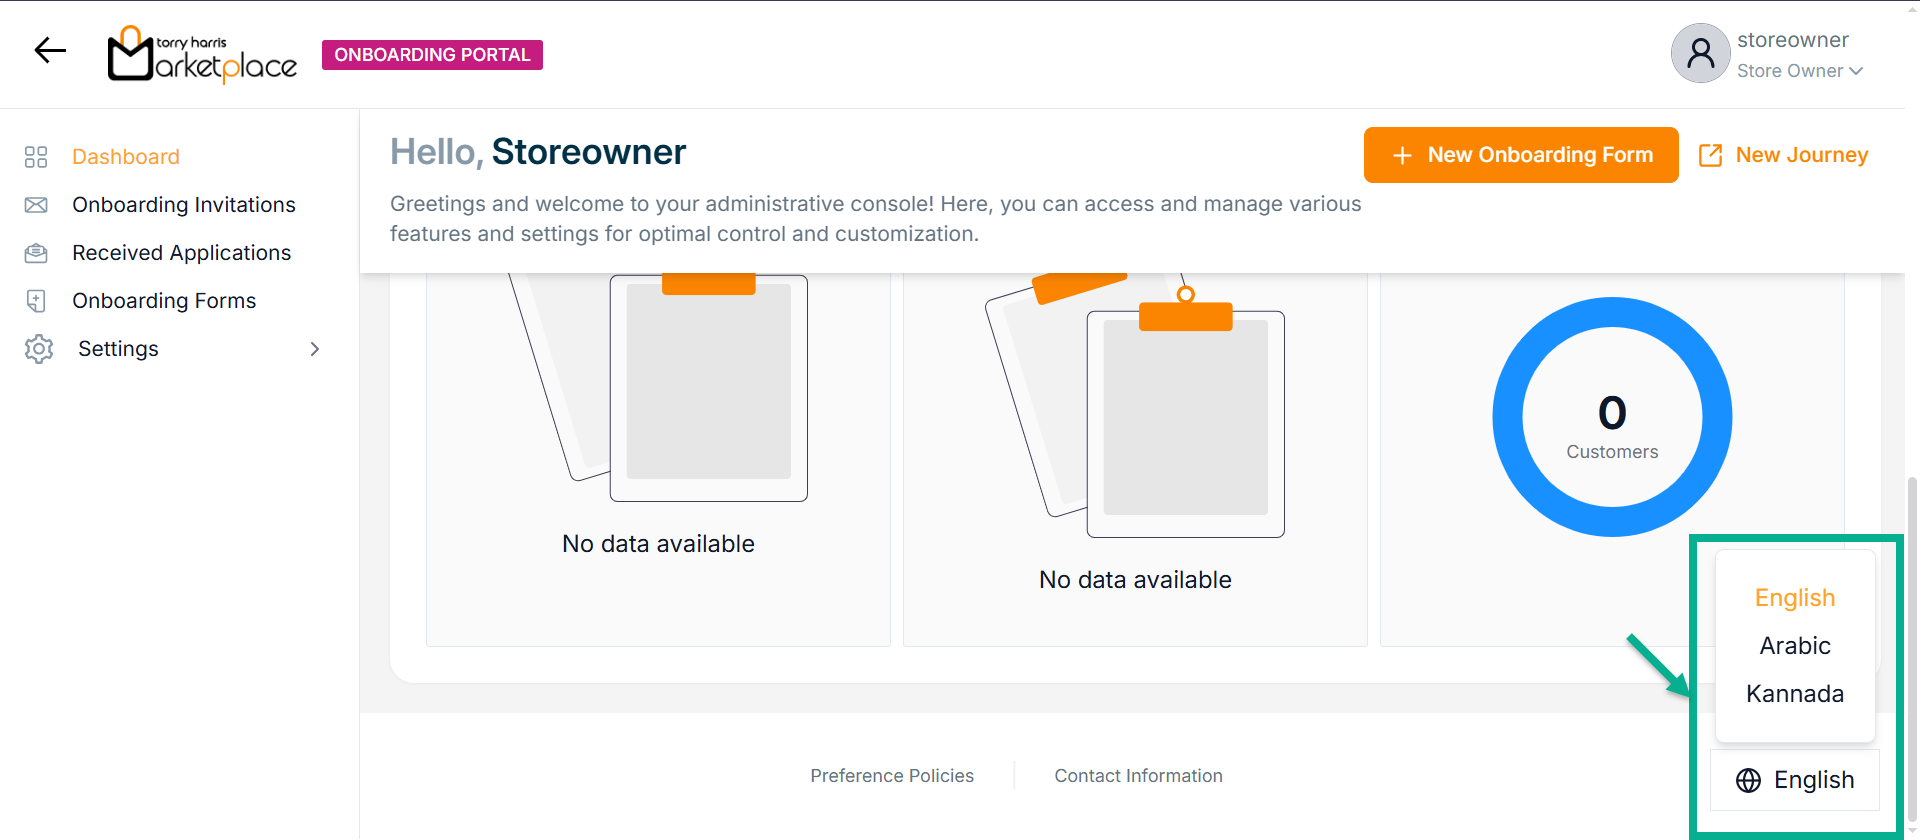Click the Onboarding Invitations envelope icon

(36, 205)
